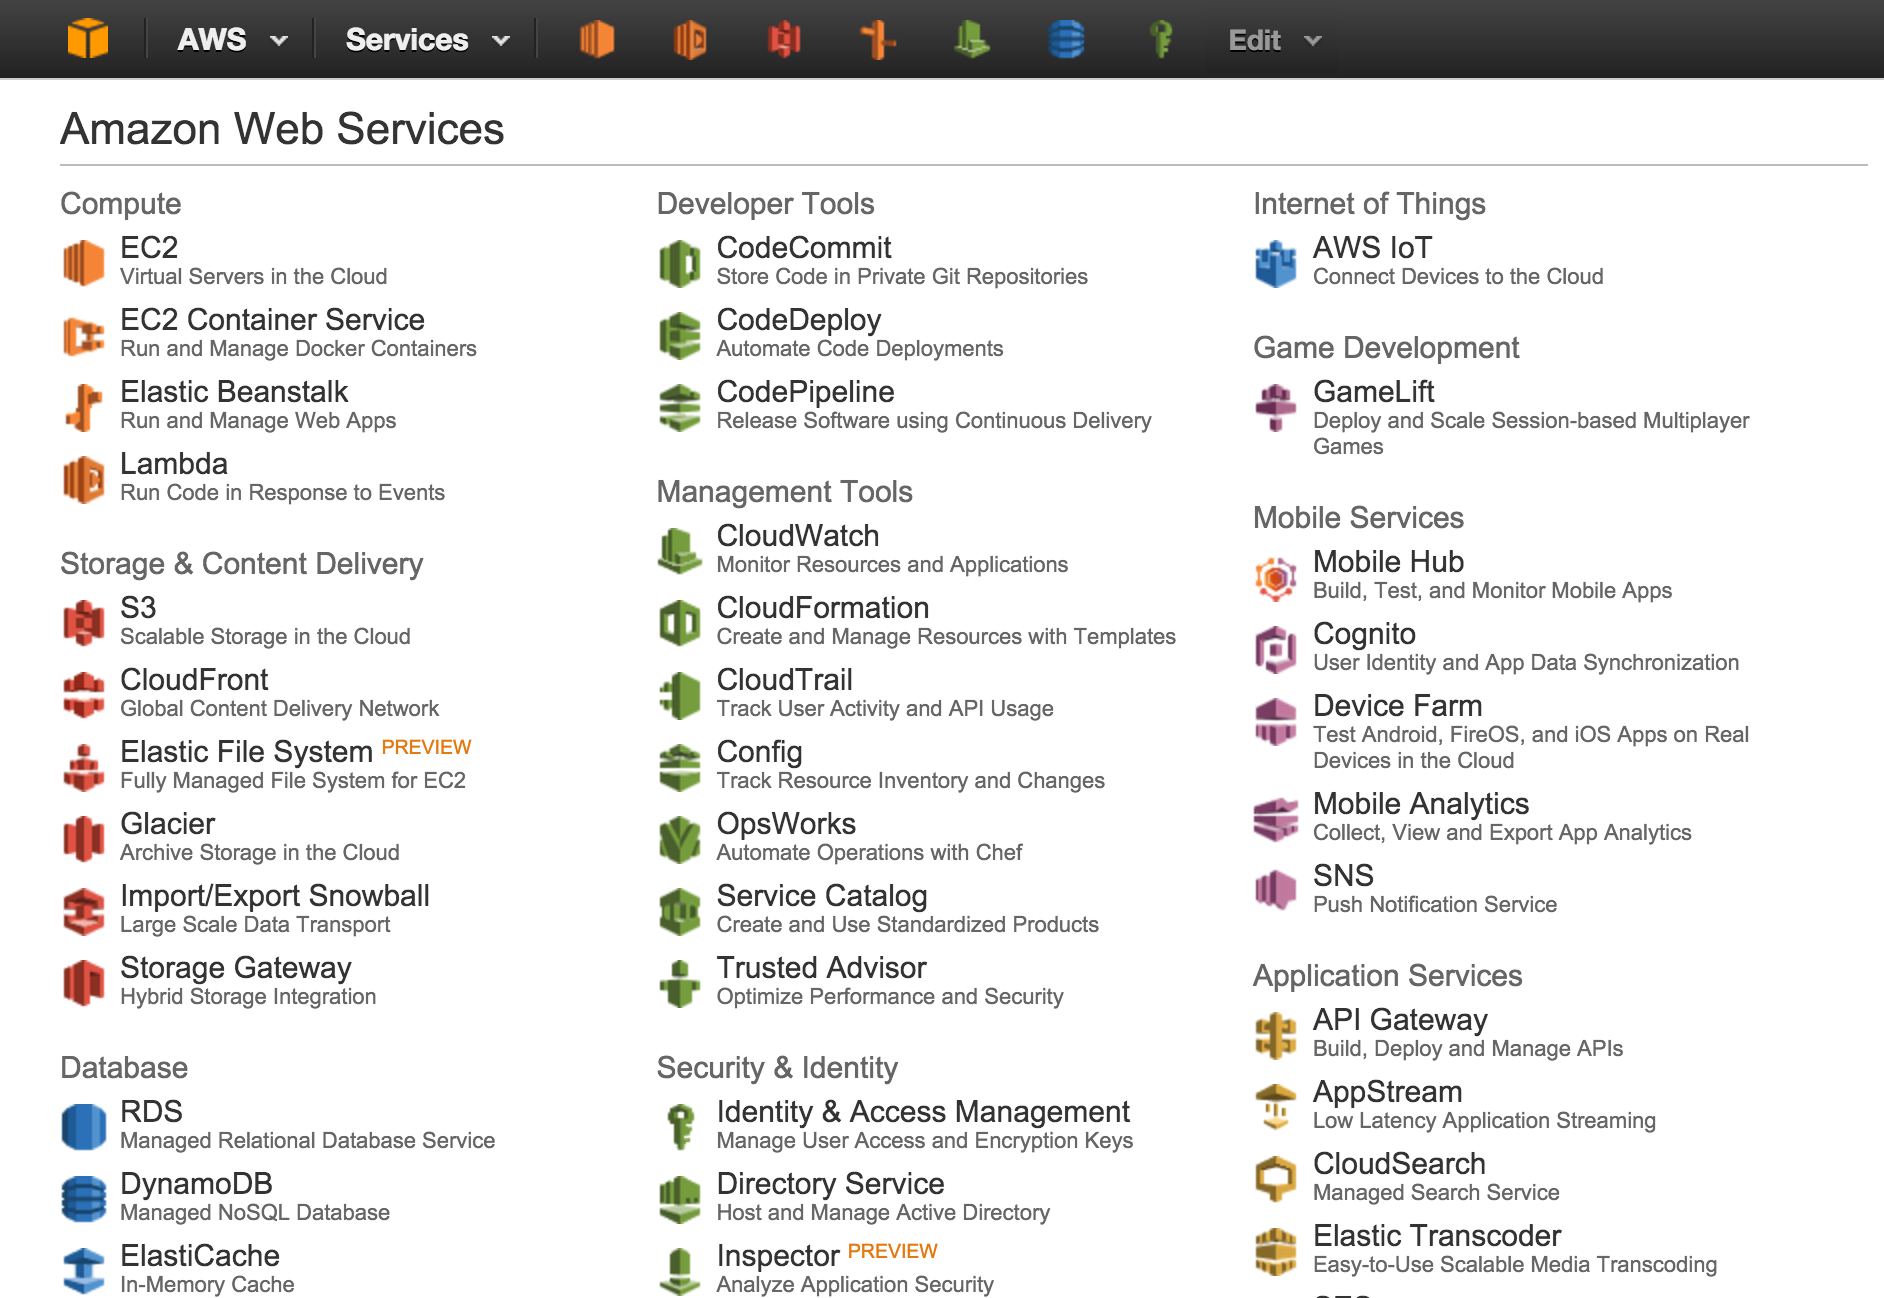Open CodeDeploy to automate code deployments
Screen dimensions: 1884x1298
(x=798, y=320)
